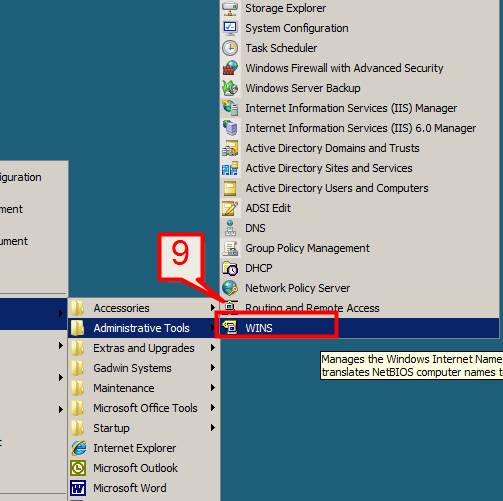
Task: Click the Group Policy Management icon
Action: 230,248
